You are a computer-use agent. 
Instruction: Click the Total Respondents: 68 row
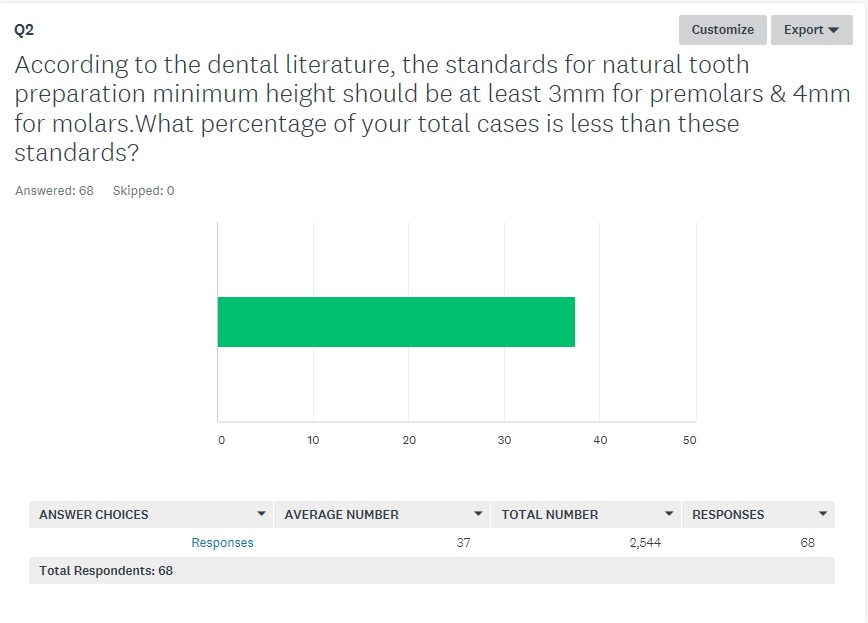tap(106, 571)
